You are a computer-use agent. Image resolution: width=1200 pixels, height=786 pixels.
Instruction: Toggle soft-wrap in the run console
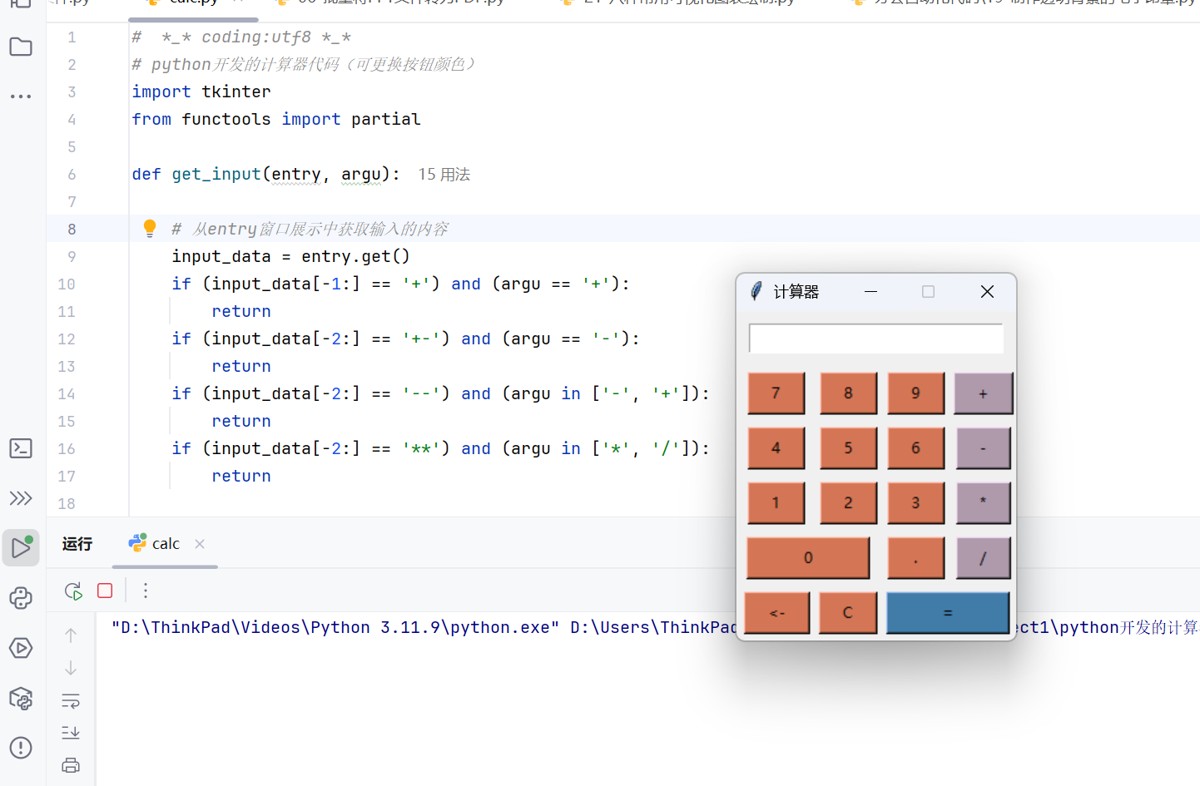click(x=71, y=701)
